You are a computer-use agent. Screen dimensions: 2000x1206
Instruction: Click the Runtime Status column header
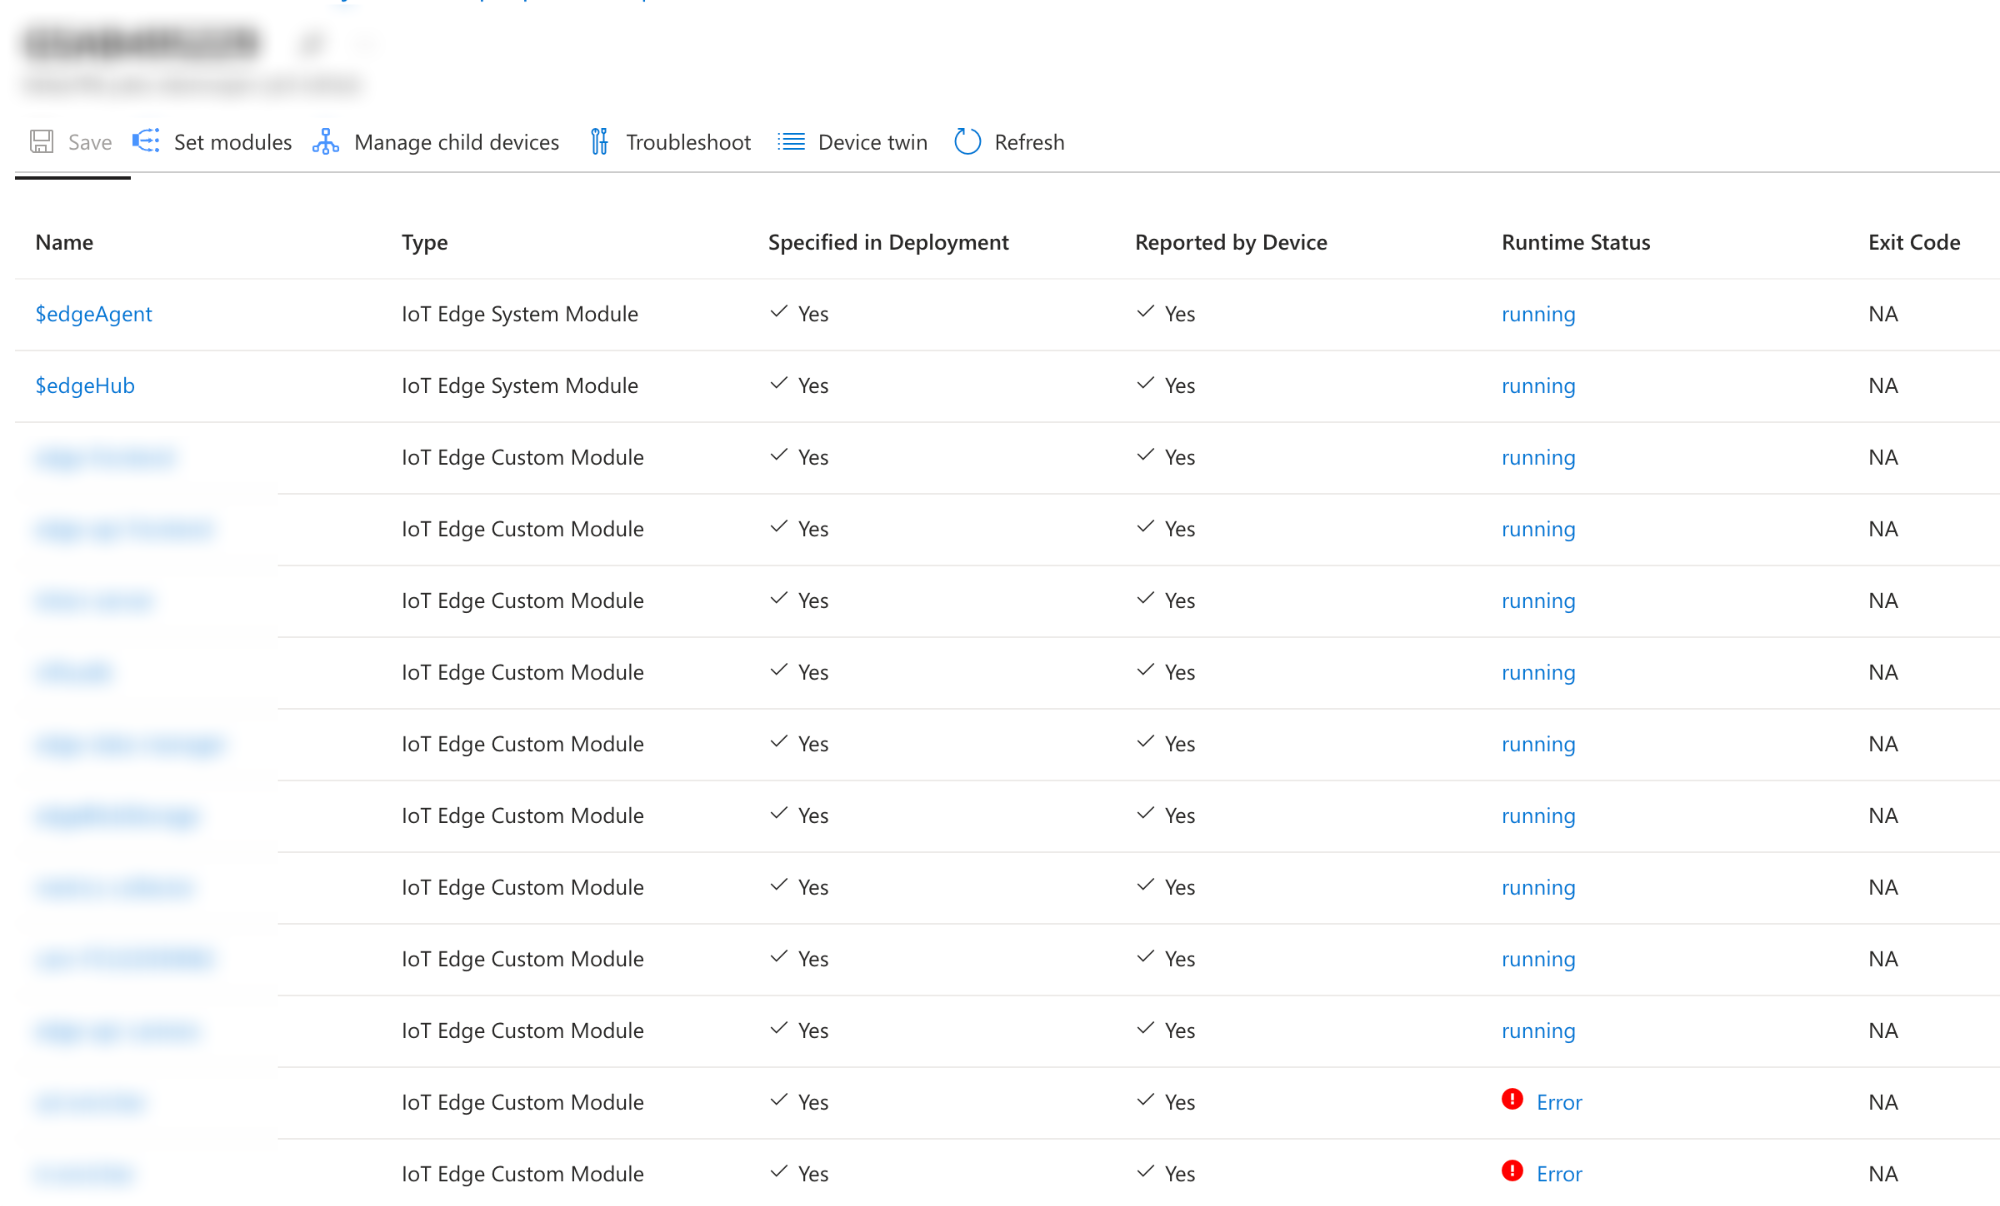(x=1575, y=241)
